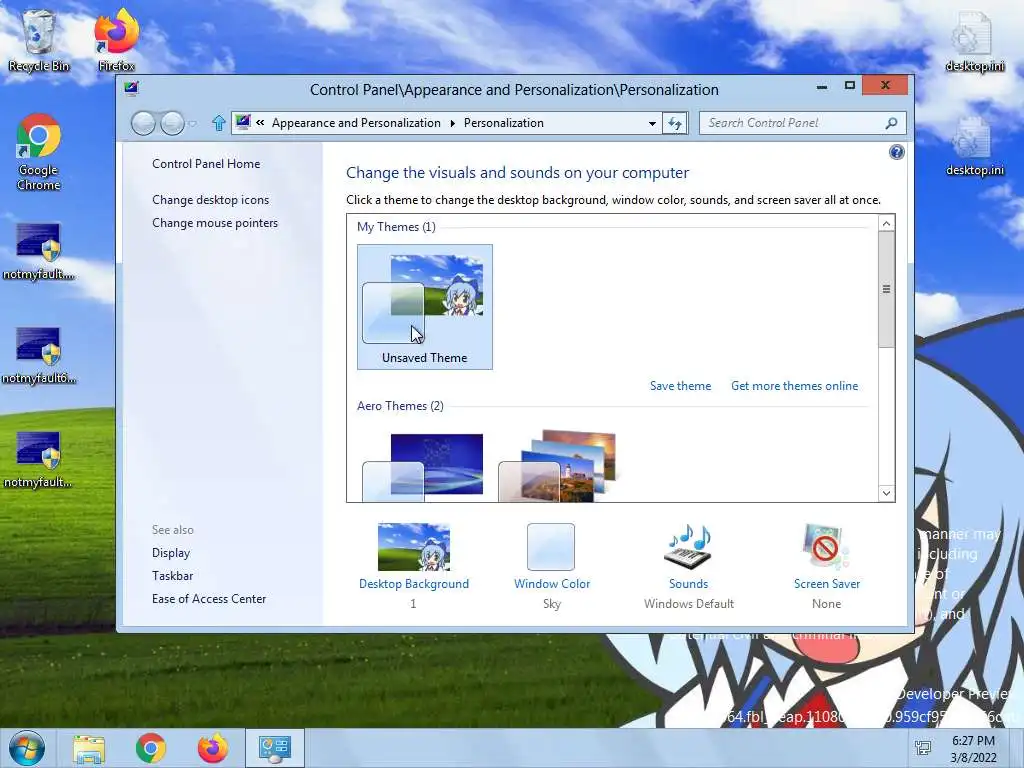Open the Window Color Sky swatch
The height and width of the screenshot is (768, 1024).
pyautogui.click(x=551, y=547)
